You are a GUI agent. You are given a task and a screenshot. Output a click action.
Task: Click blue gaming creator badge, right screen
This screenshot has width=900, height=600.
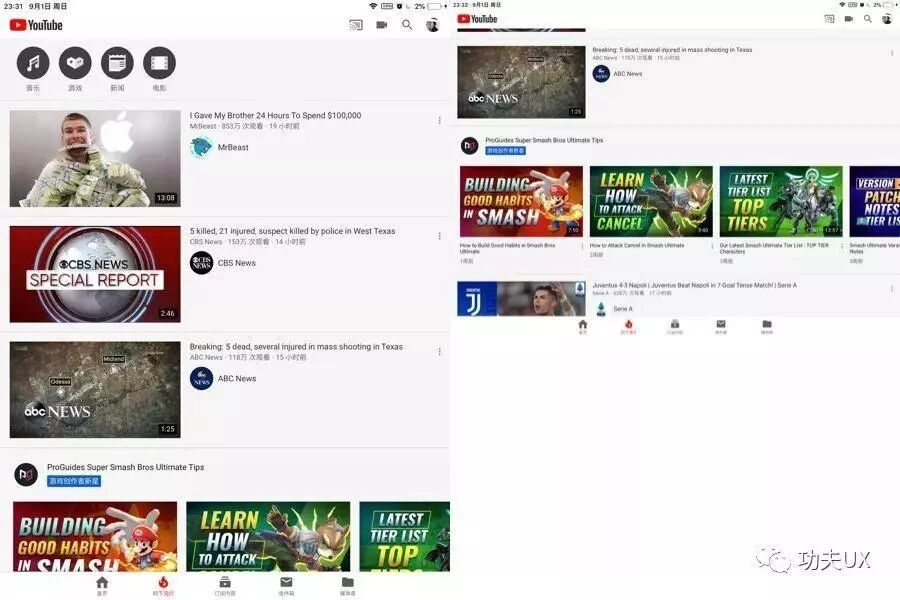click(506, 150)
